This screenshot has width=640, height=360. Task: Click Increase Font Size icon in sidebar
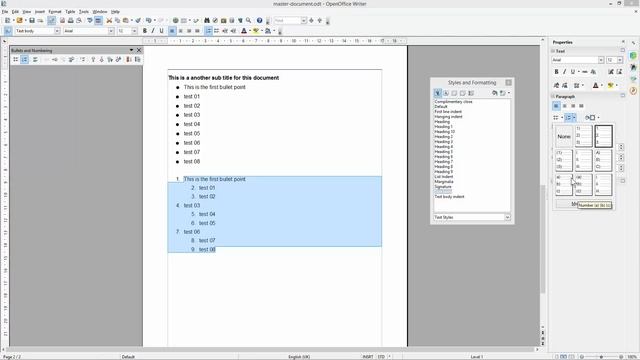pyautogui.click(x=611, y=72)
